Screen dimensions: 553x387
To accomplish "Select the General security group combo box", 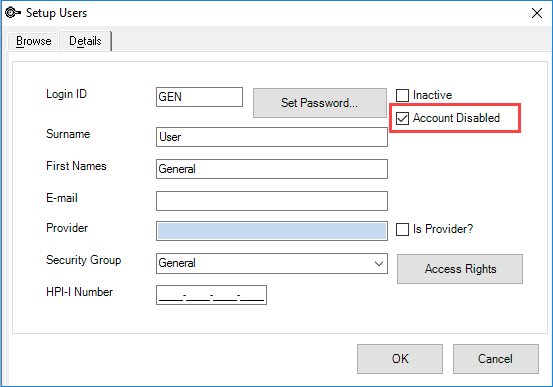I will (272, 264).
